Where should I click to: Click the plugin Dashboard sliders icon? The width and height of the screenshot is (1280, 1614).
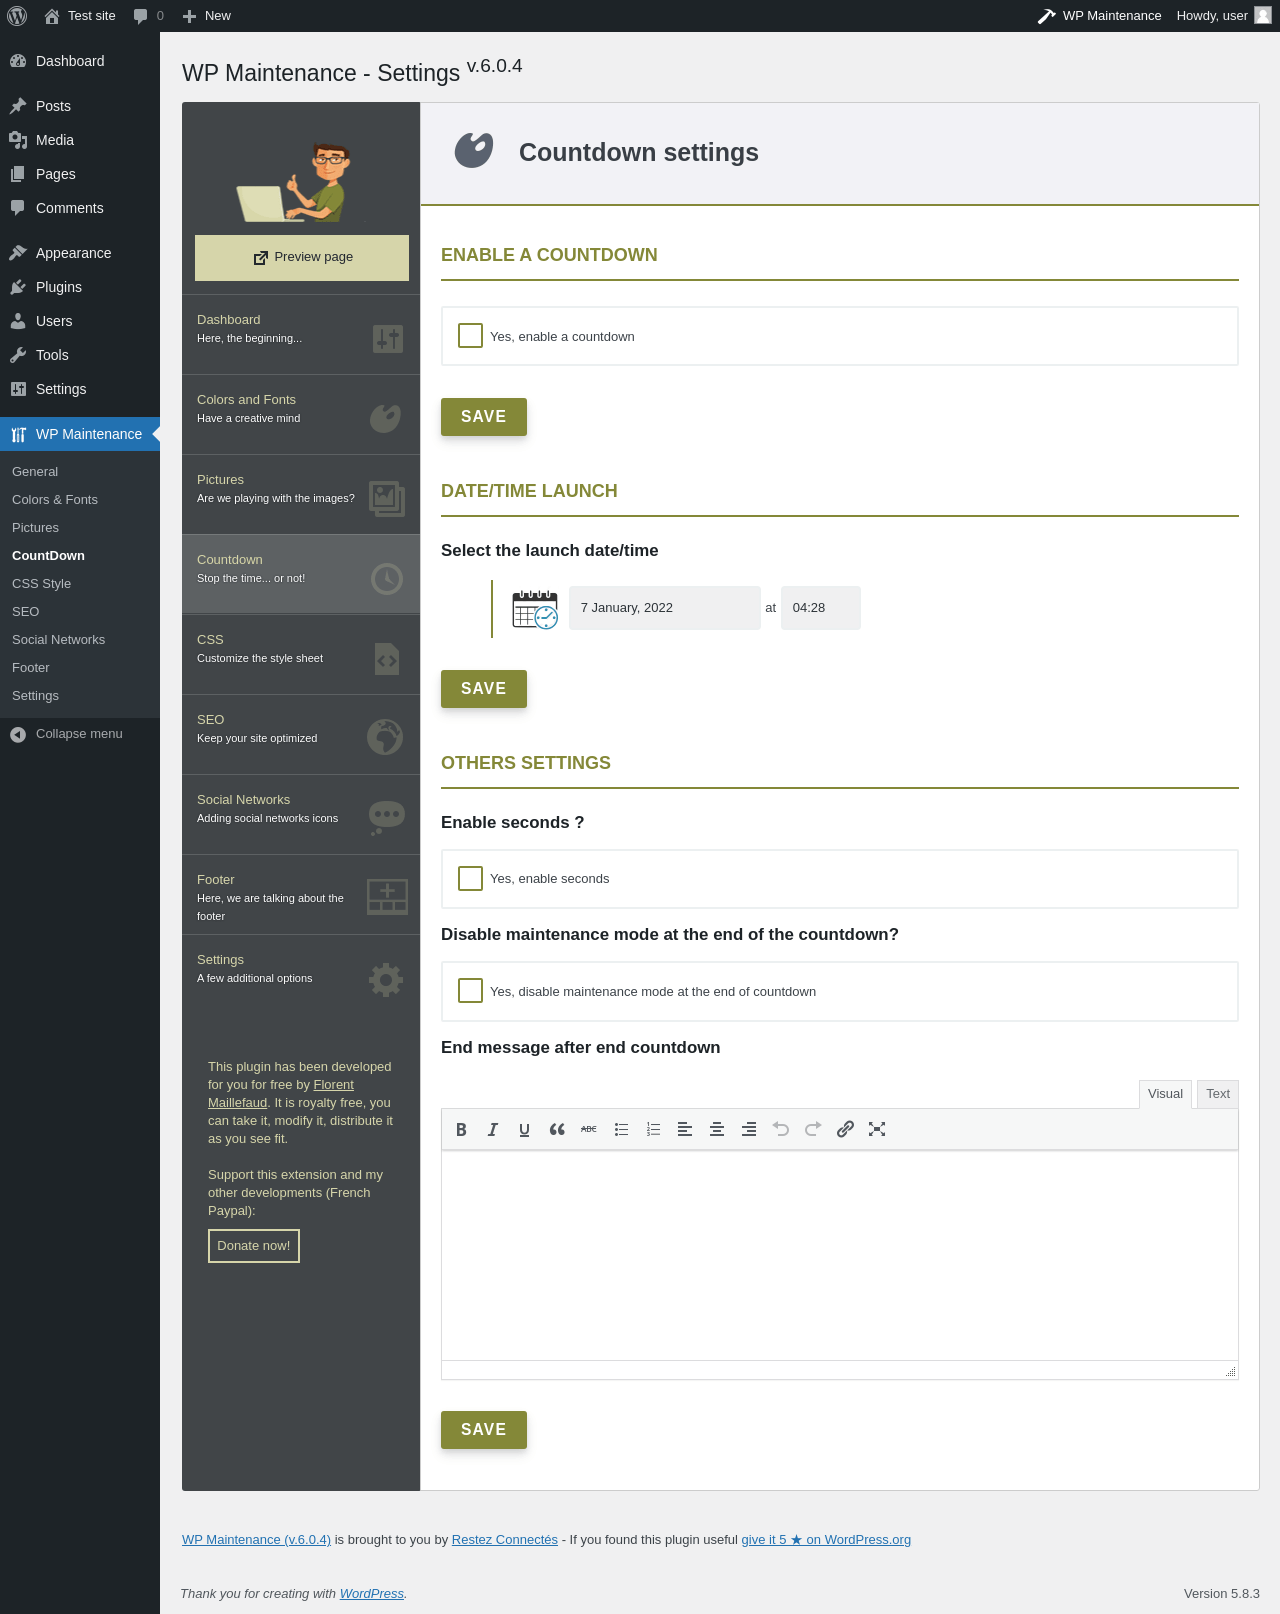[x=388, y=338]
